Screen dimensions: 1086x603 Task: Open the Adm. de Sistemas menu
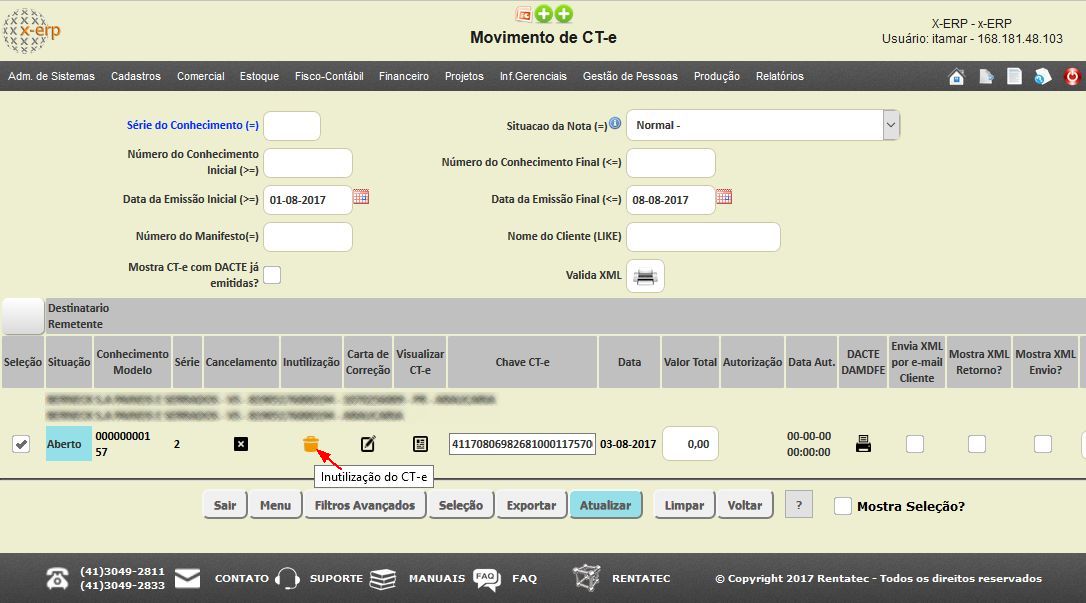tap(51, 76)
